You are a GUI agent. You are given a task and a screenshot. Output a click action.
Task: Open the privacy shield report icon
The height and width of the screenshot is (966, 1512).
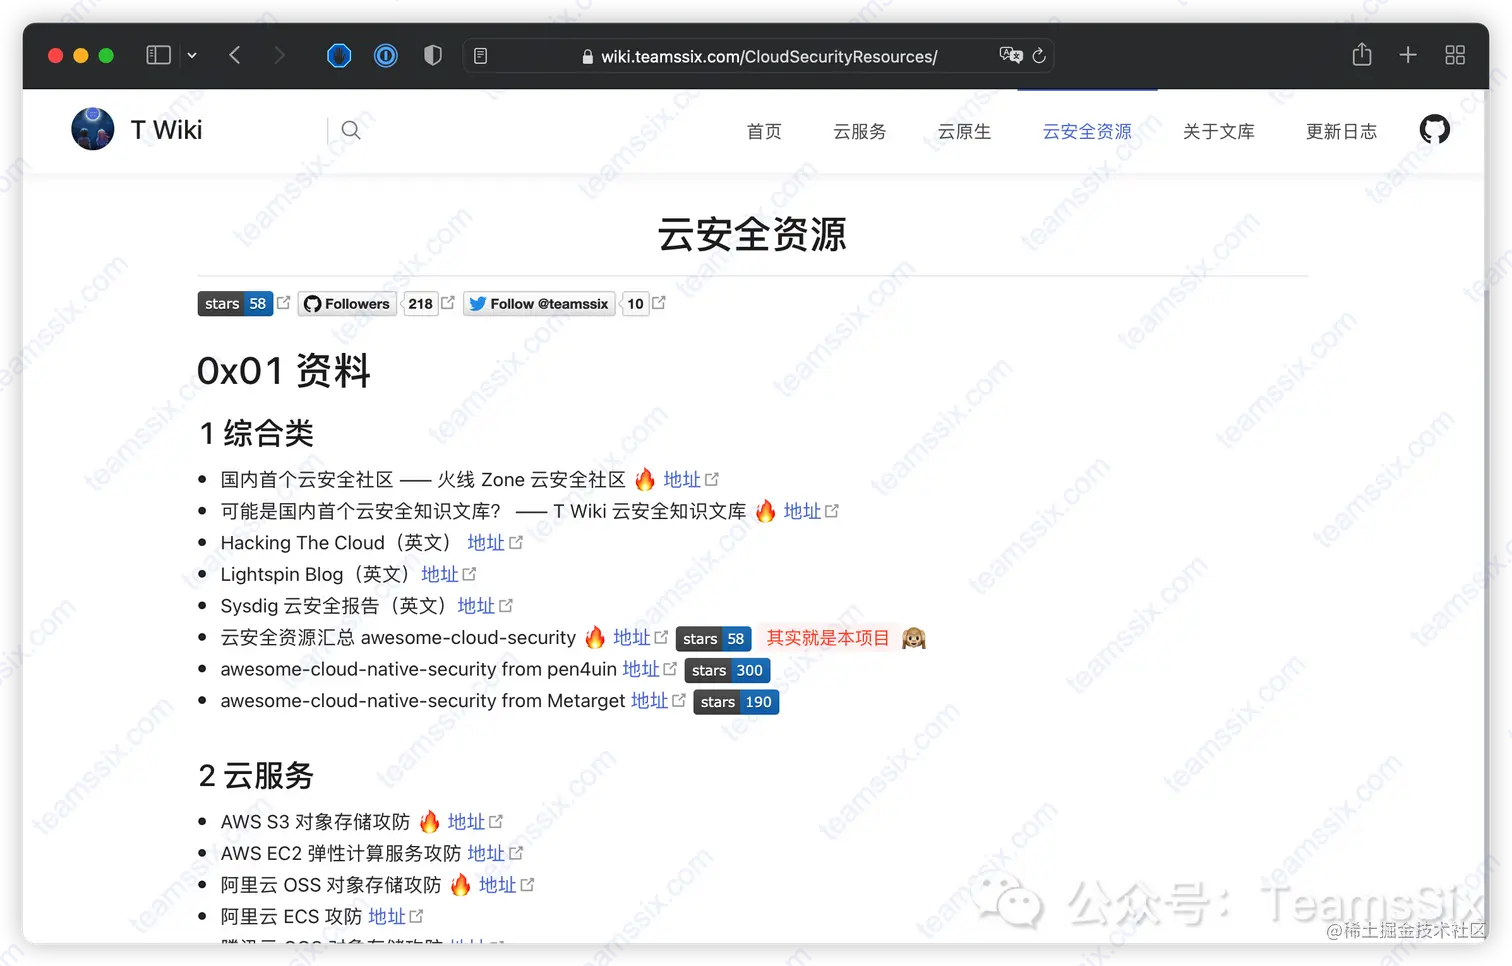click(433, 55)
